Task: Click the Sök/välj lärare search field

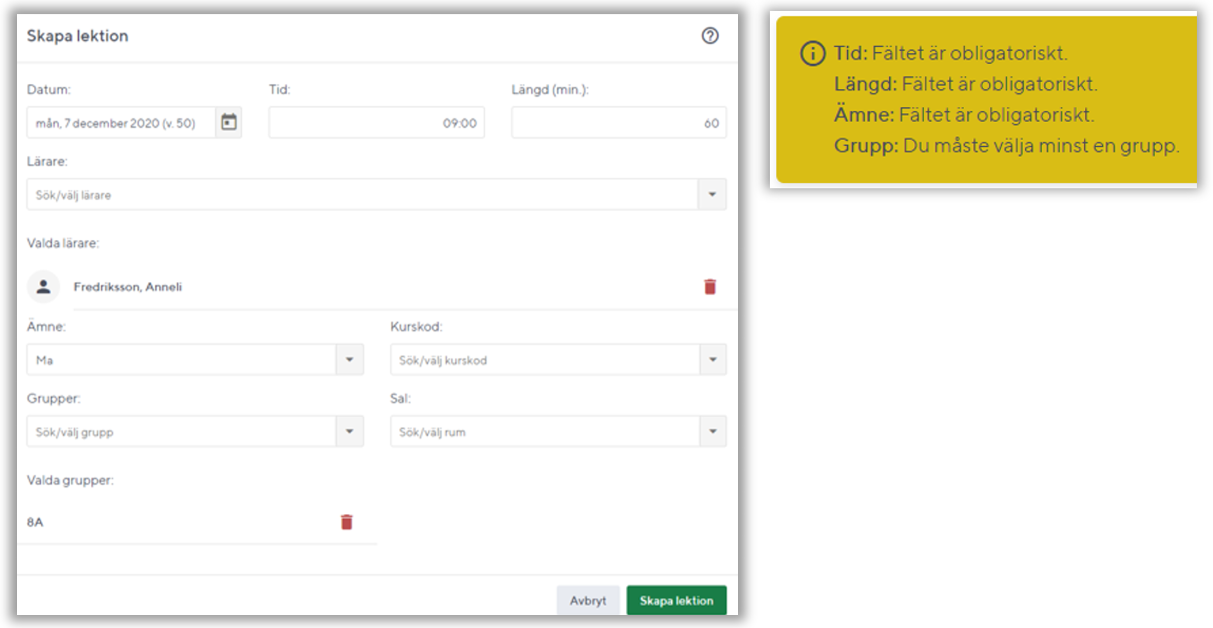Action: [x=361, y=195]
